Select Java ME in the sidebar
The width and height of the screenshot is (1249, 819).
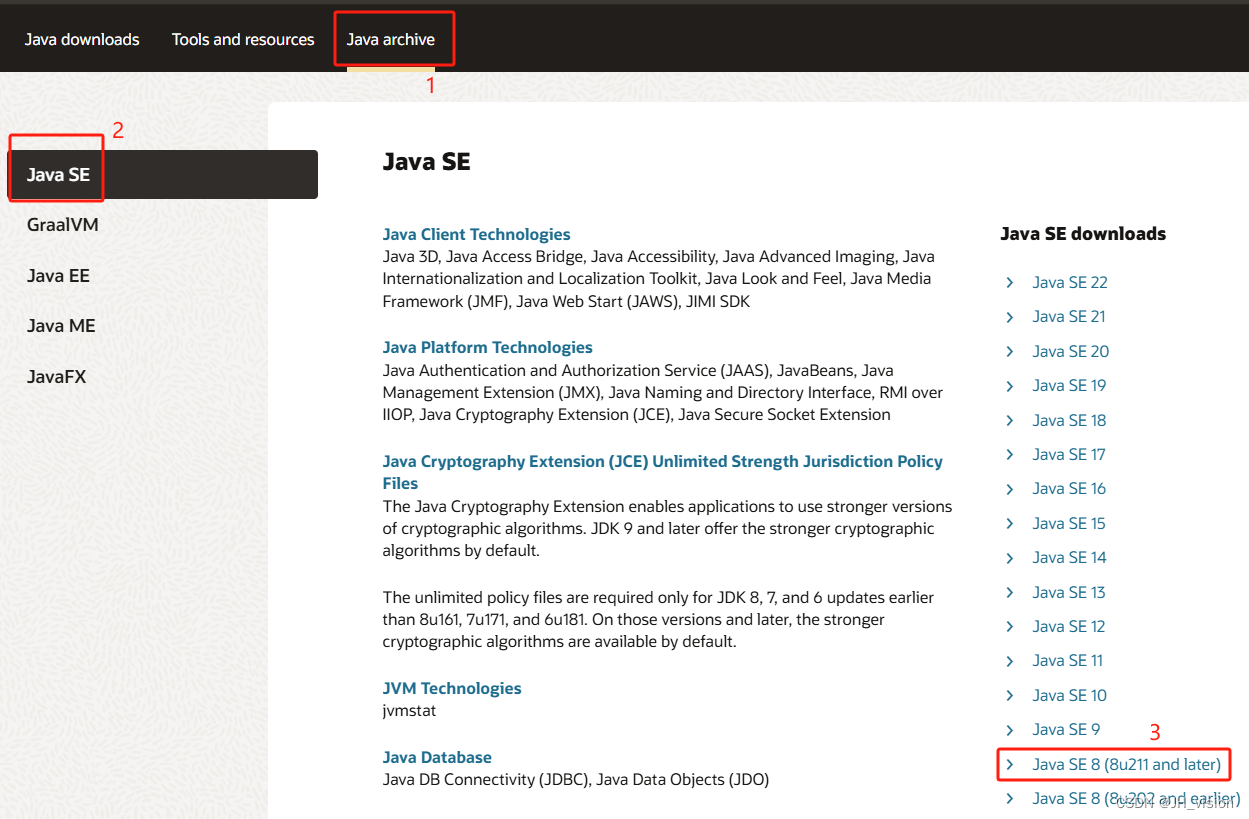(61, 326)
